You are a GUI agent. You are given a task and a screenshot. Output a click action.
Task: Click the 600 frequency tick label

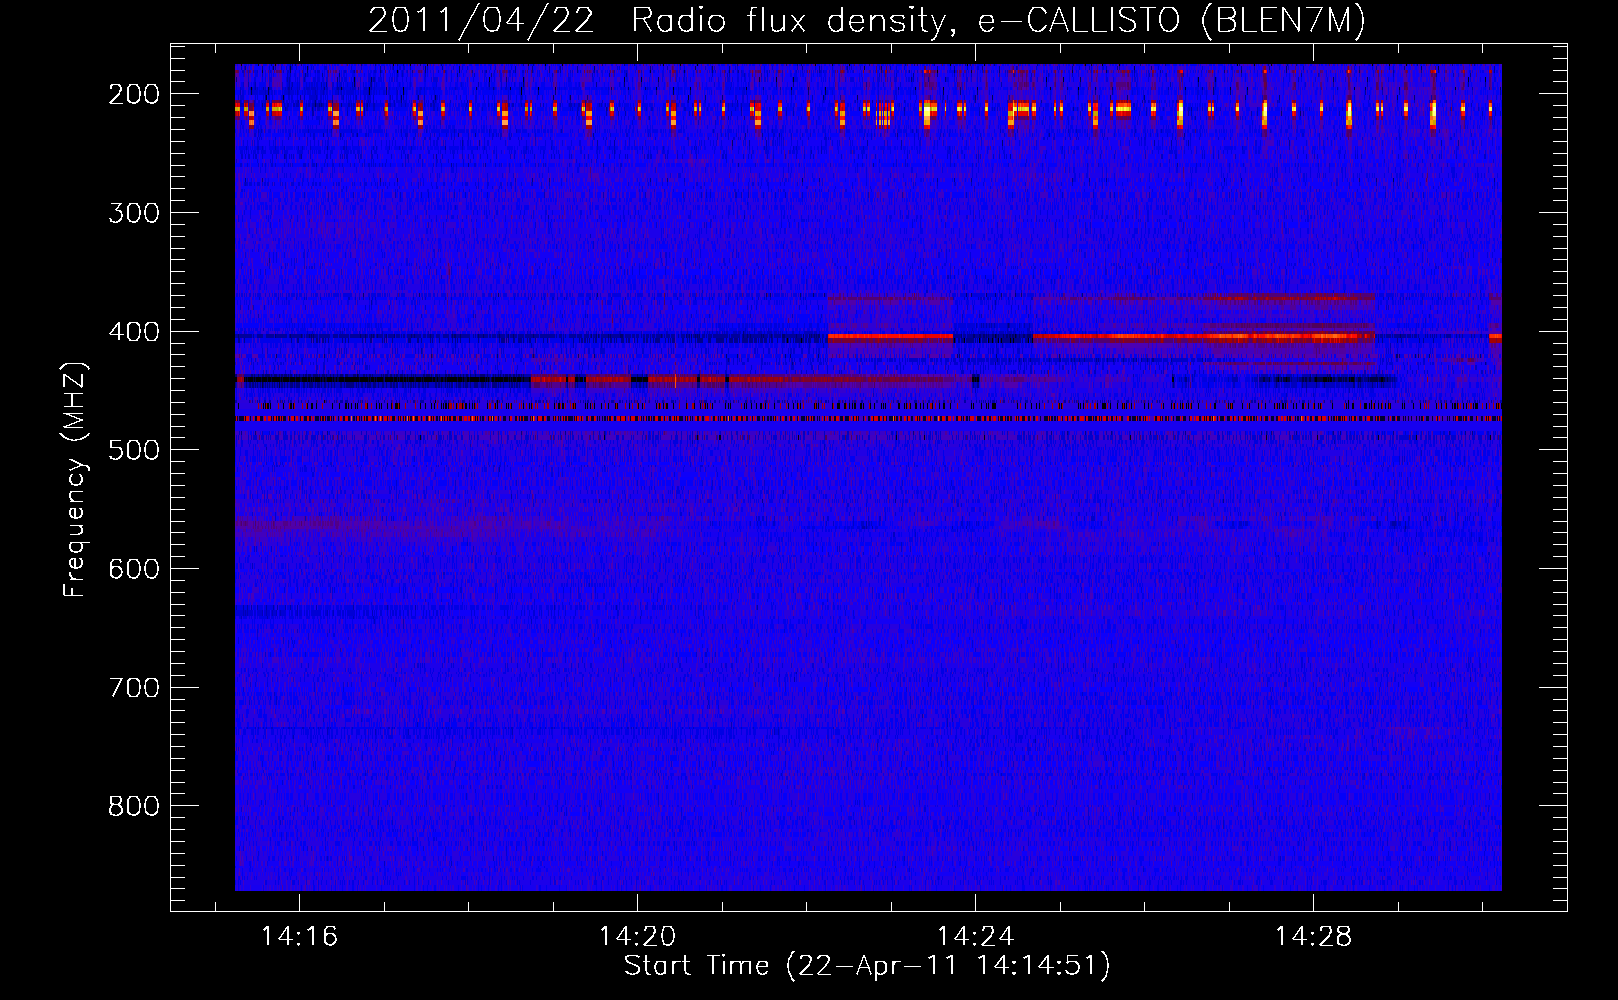(x=133, y=569)
